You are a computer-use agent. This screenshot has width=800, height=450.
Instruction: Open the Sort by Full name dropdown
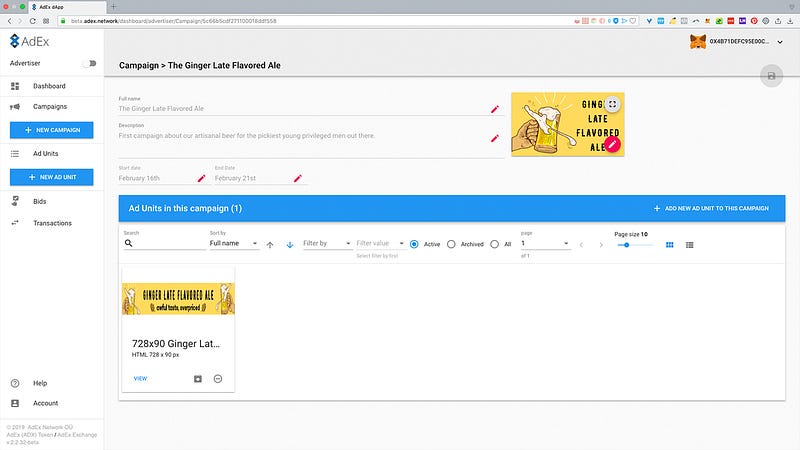[x=234, y=243]
